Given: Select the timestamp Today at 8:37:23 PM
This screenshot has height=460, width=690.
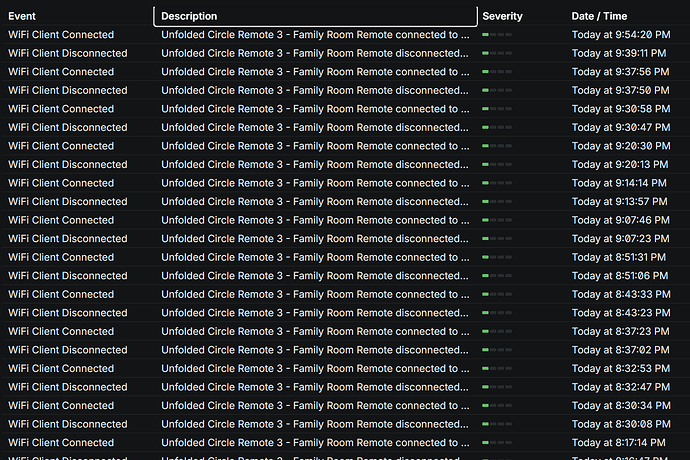Looking at the screenshot, I should [620, 331].
